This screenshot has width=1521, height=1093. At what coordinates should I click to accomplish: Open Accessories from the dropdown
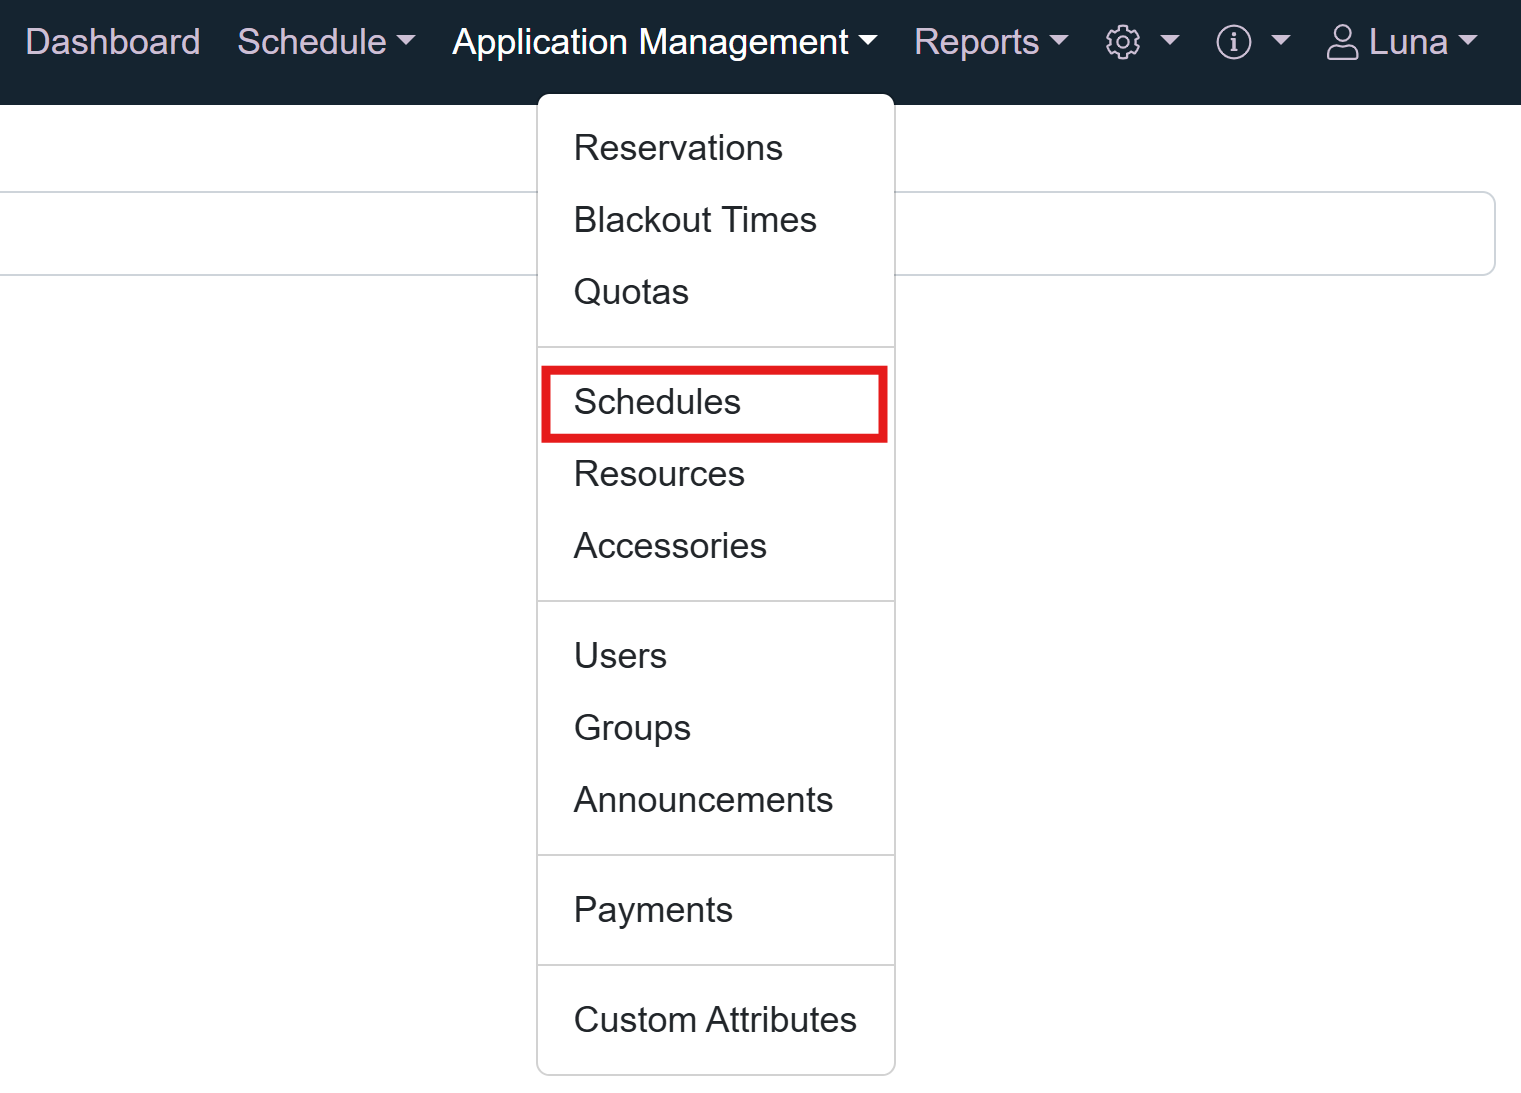coord(670,545)
